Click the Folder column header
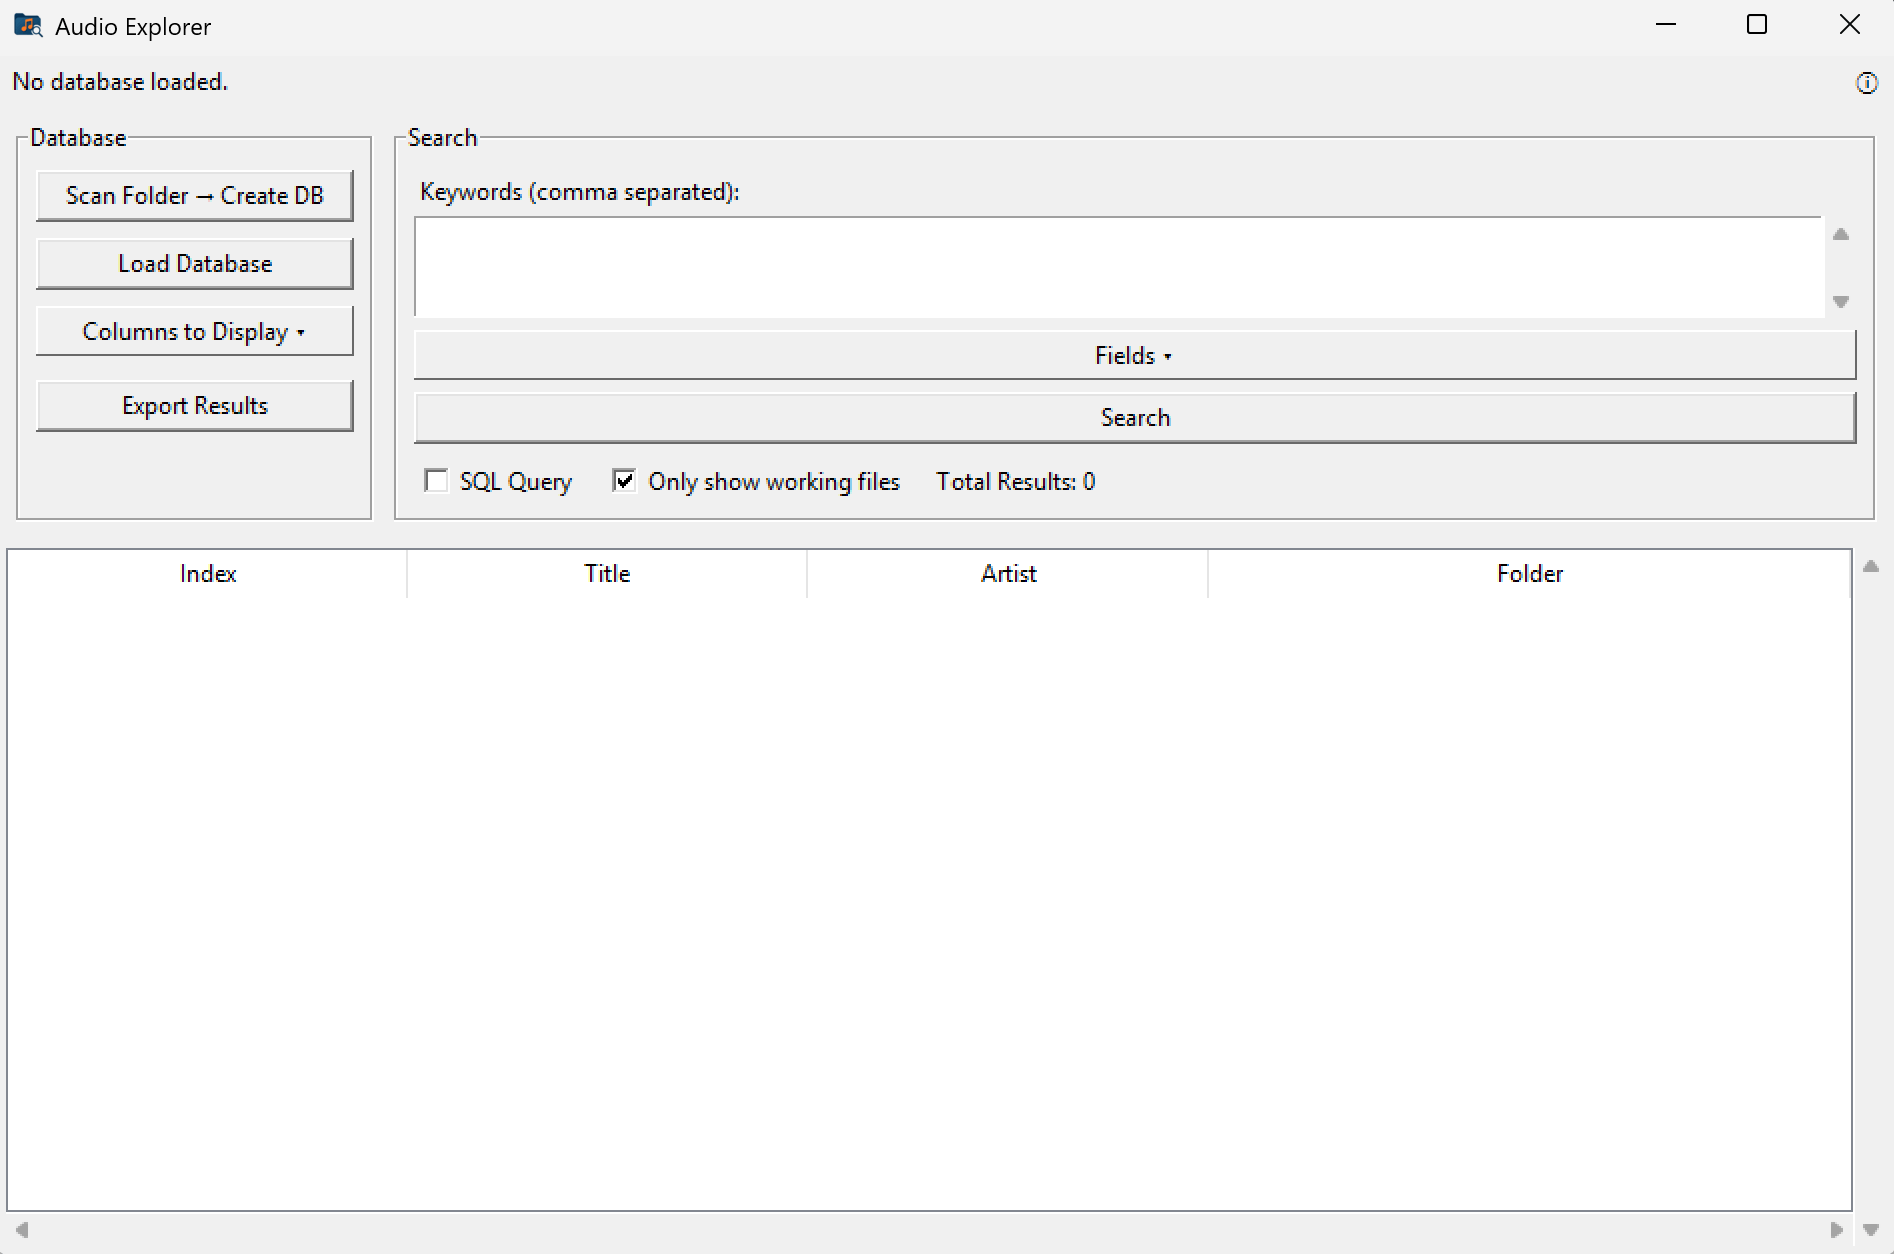Viewport: 1894px width, 1254px height. tap(1529, 574)
